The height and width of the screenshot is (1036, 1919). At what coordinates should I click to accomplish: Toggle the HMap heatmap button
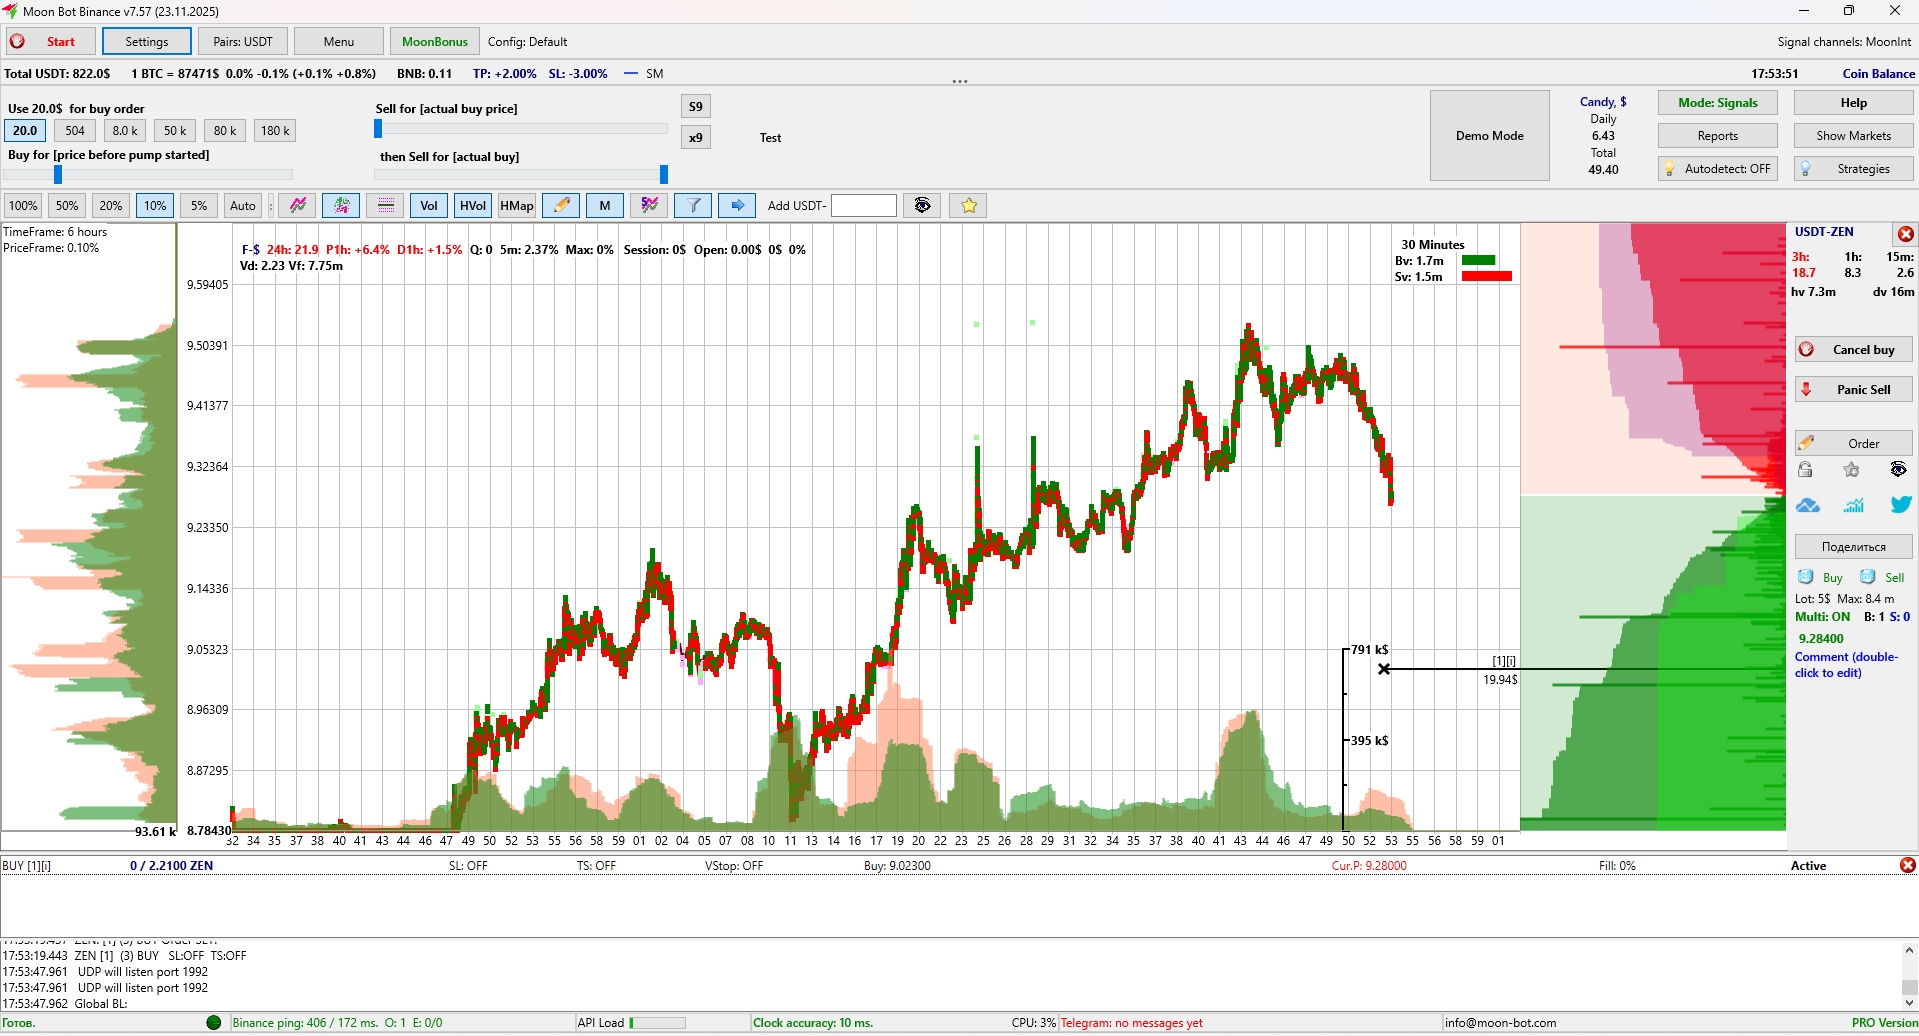coord(517,206)
